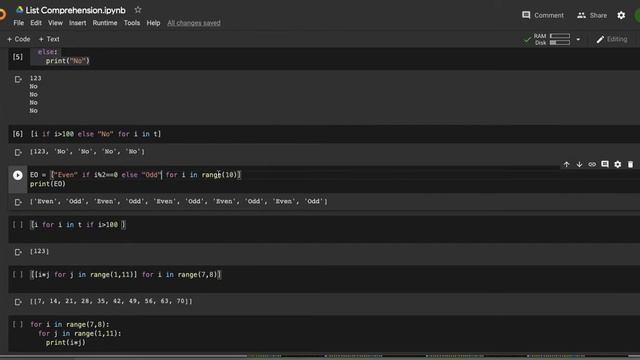Image resolution: width=640 pixels, height=360 pixels.
Task: Delete the selected cell
Action: pyautogui.click(x=630, y=164)
